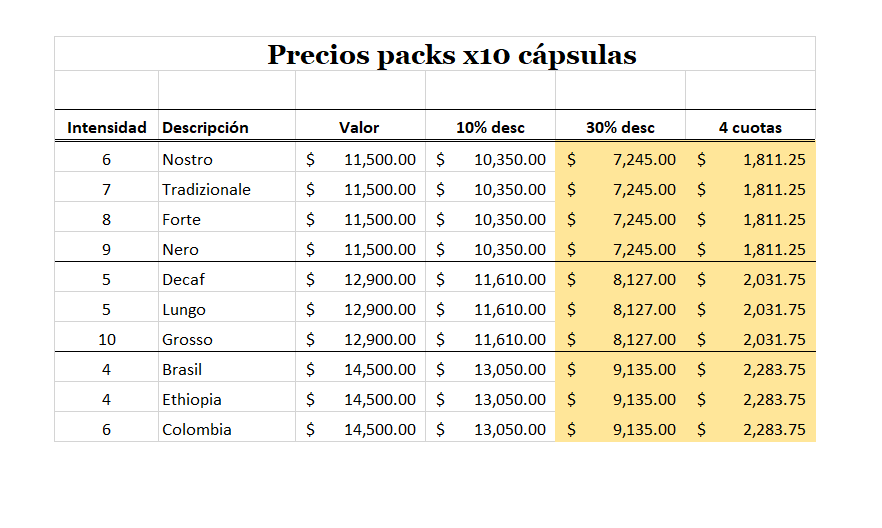Select Brasil's 10% desc price cell
This screenshot has height=528, width=882.
[x=491, y=369]
